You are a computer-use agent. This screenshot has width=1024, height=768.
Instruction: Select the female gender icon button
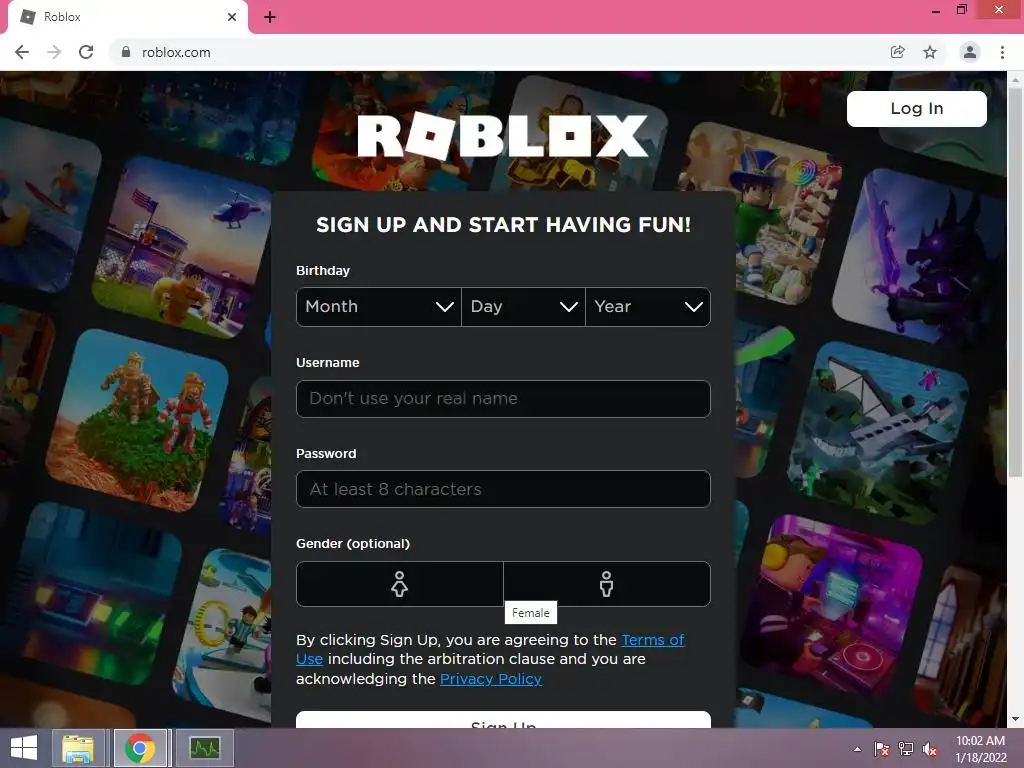point(400,584)
